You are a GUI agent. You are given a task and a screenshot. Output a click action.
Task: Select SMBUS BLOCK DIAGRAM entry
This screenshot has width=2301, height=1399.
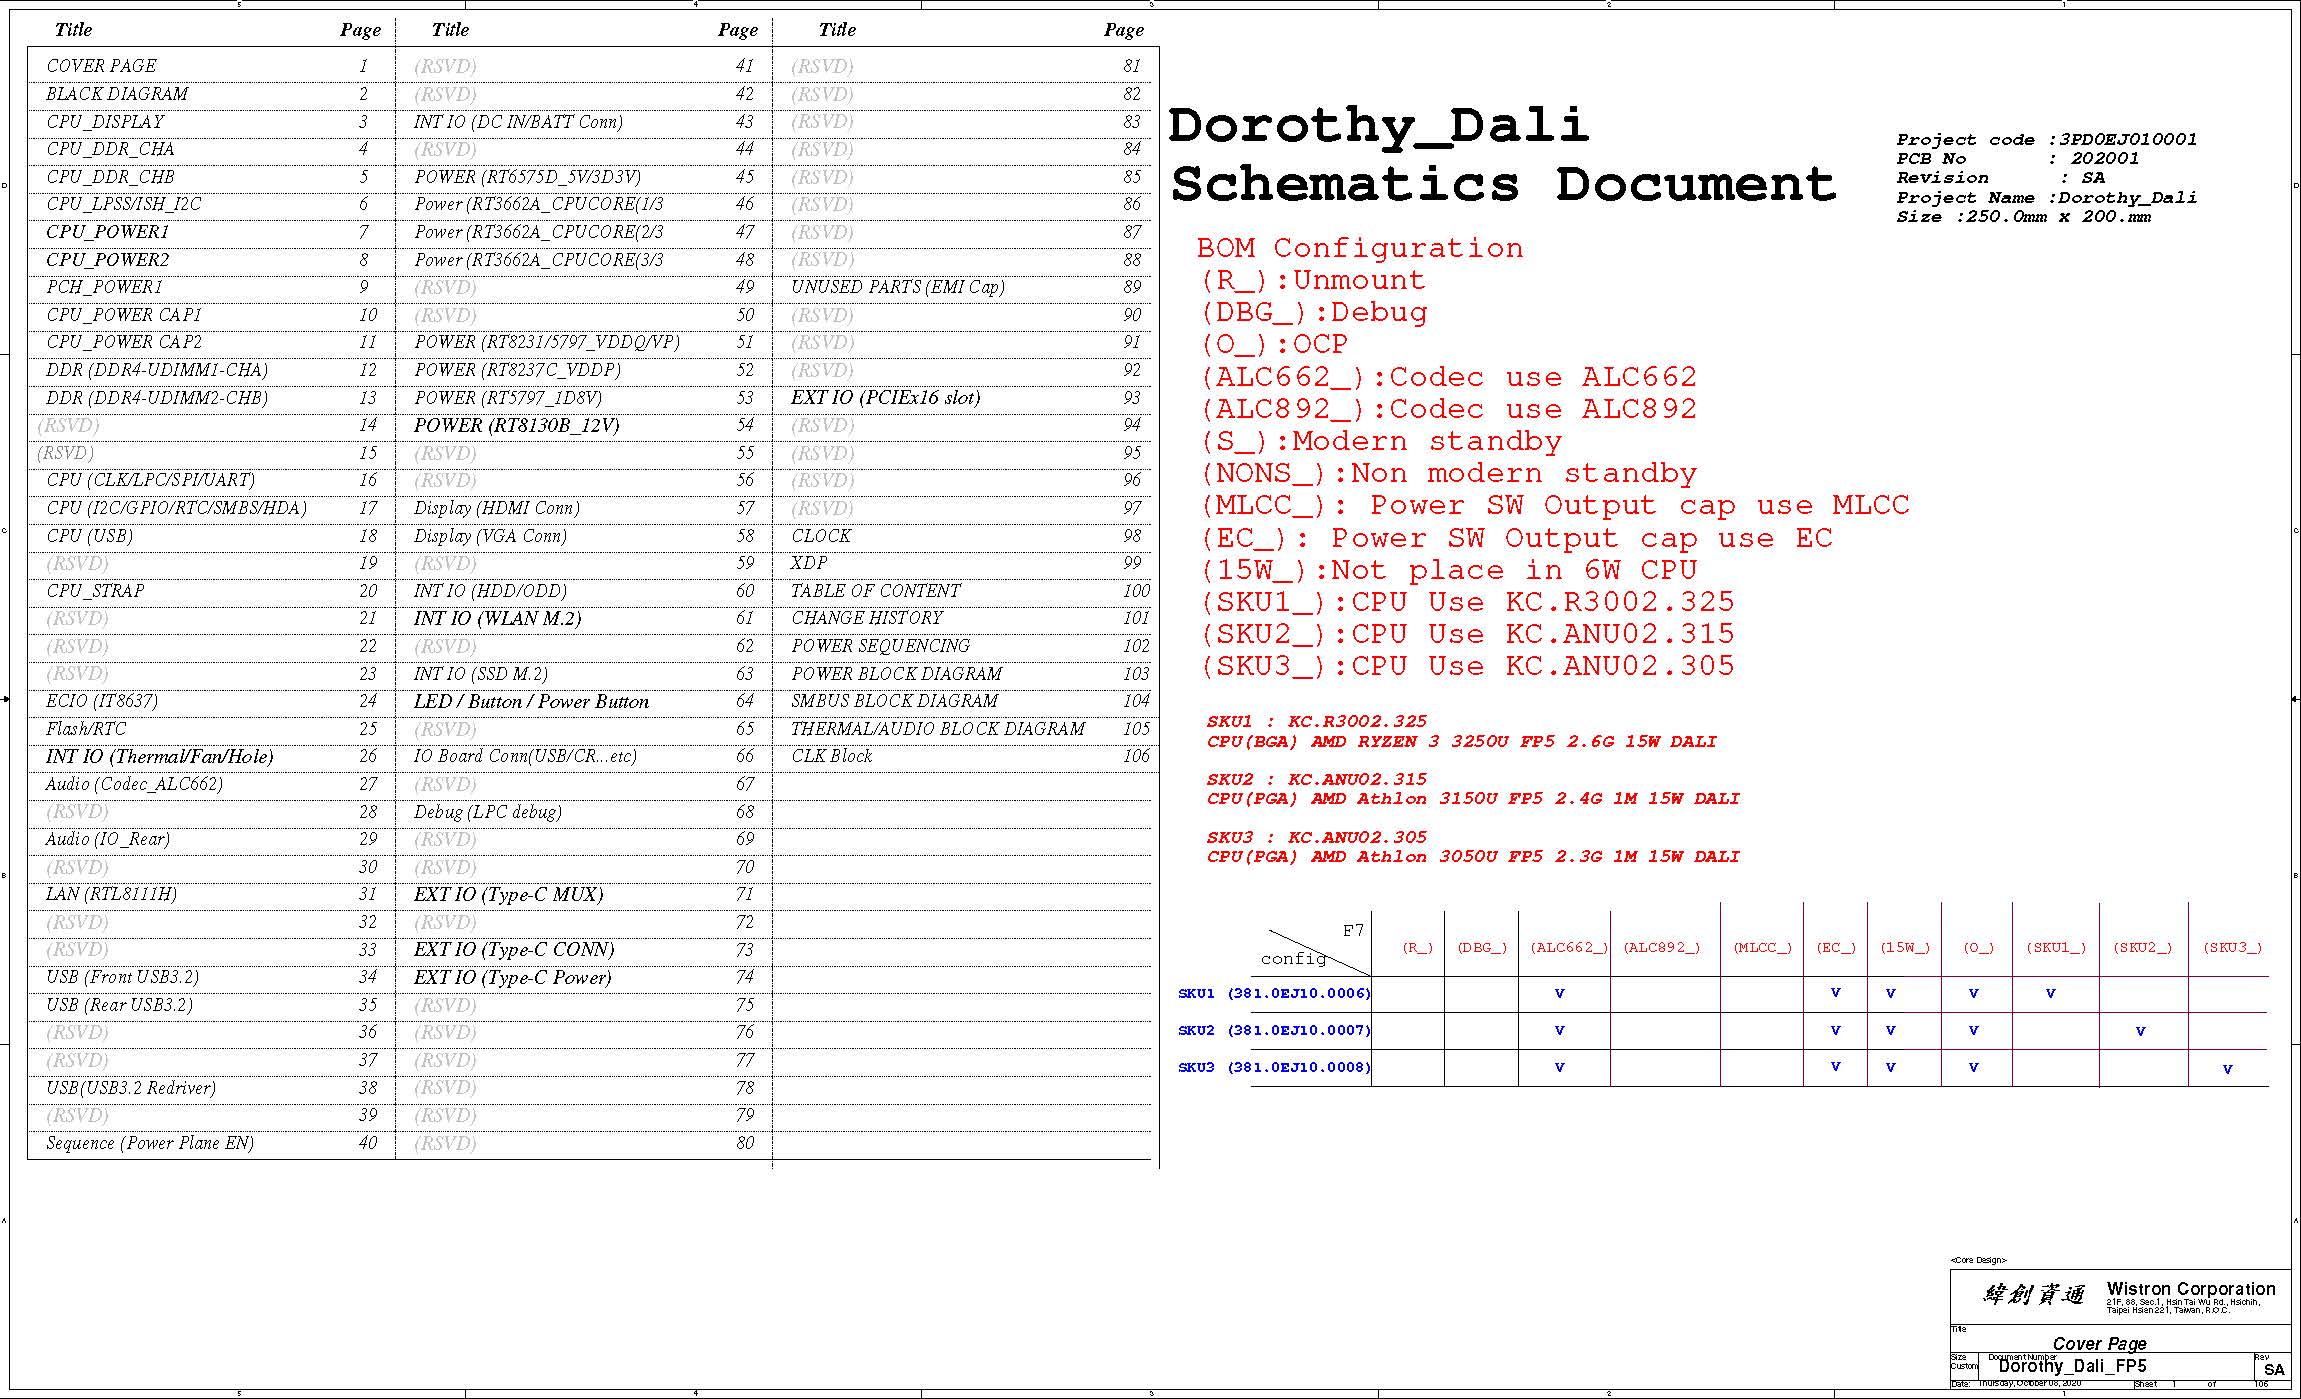(895, 701)
